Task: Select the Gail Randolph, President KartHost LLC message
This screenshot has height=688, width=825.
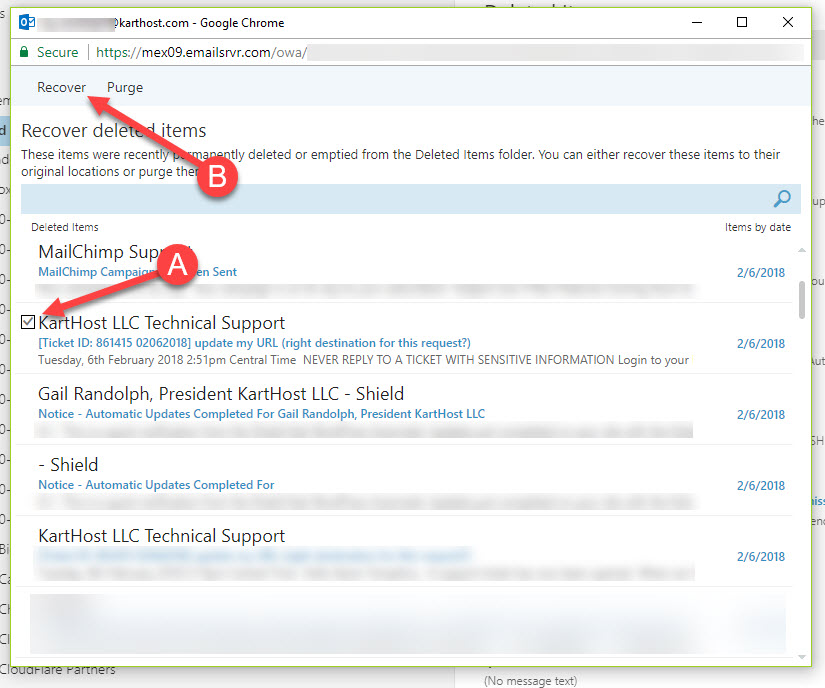Action: point(404,409)
